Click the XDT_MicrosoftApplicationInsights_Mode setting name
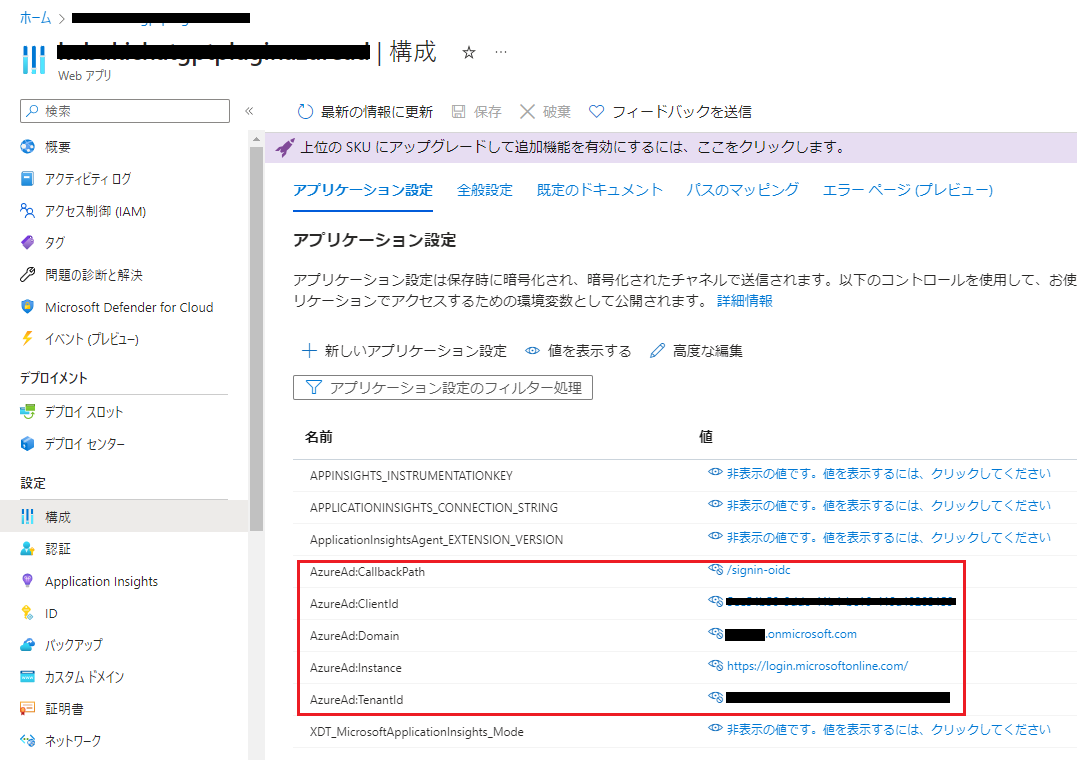1077x760 pixels. [416, 732]
